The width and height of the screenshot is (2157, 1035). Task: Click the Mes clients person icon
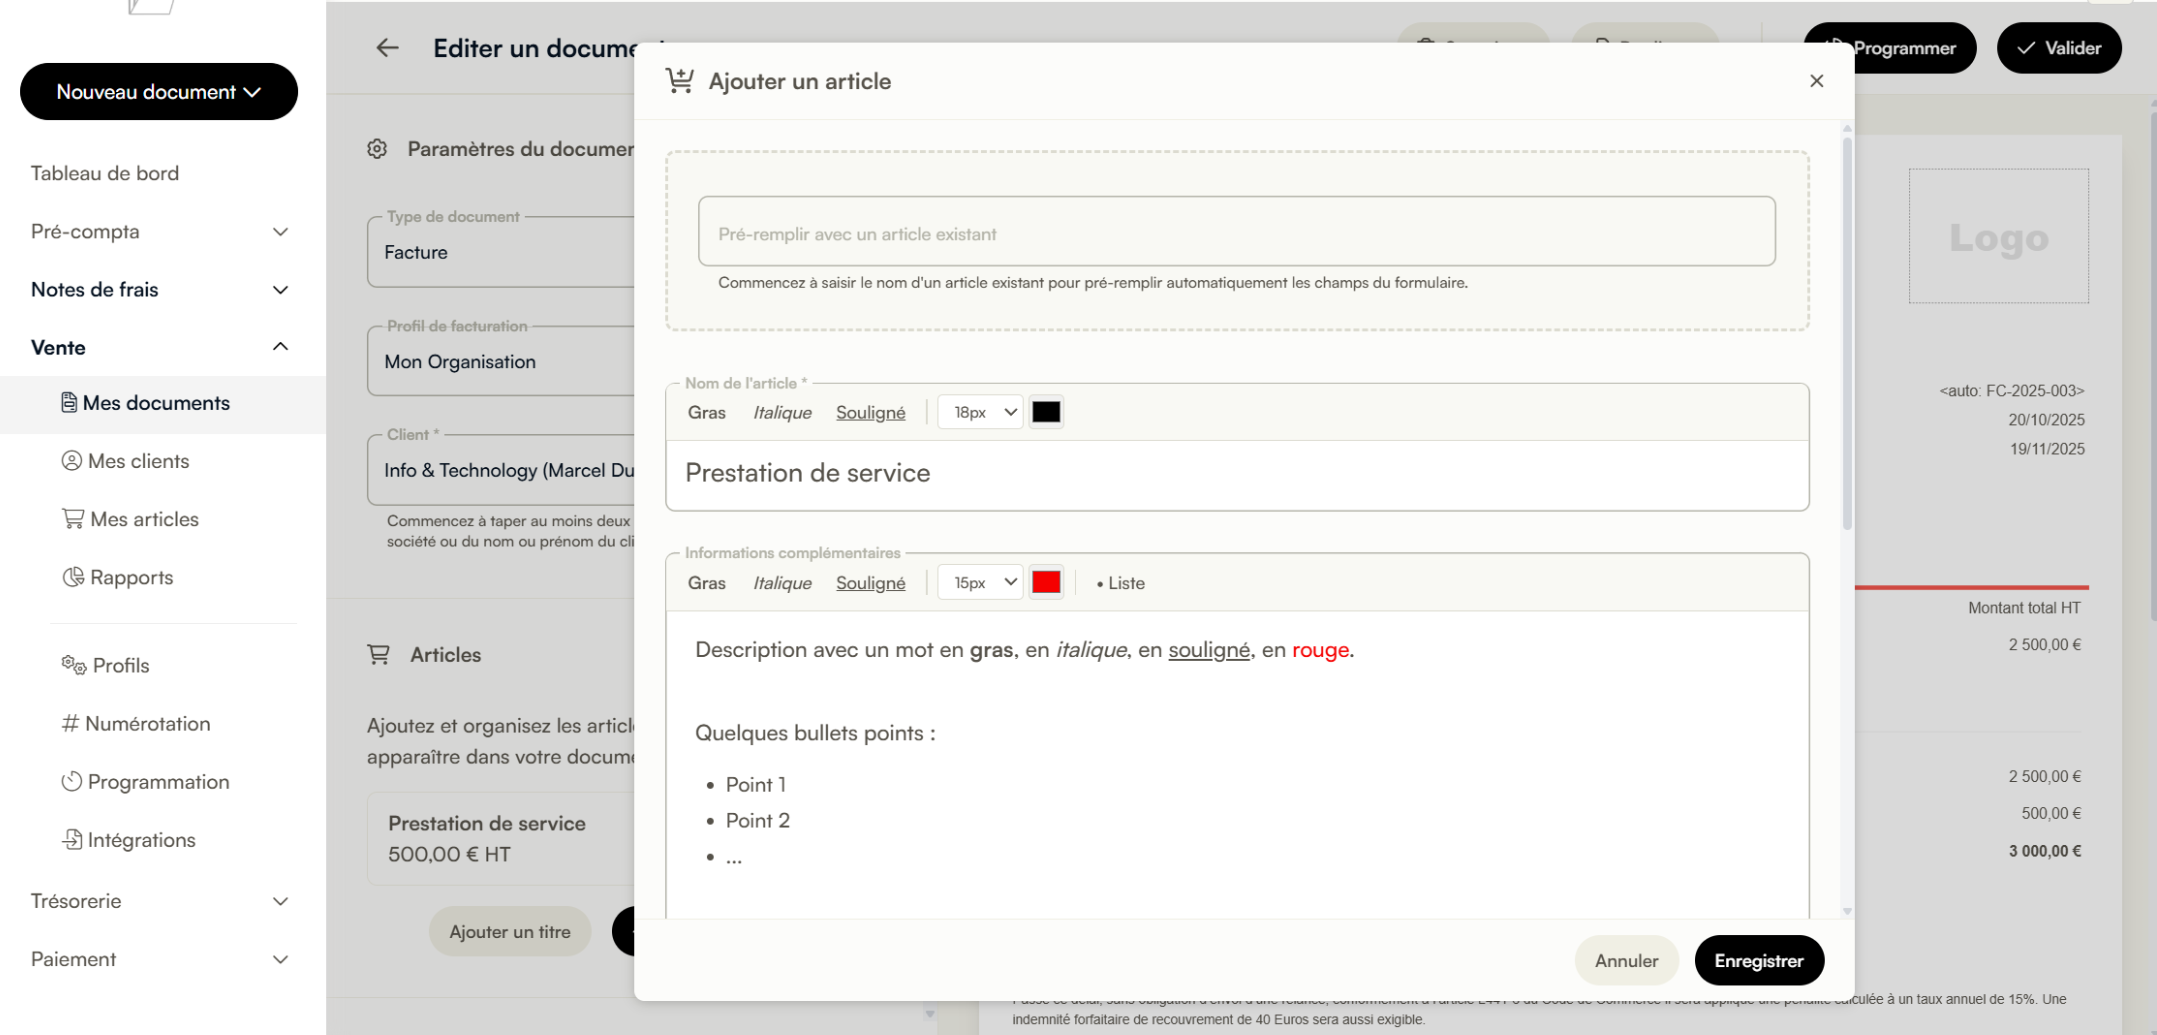coord(72,461)
